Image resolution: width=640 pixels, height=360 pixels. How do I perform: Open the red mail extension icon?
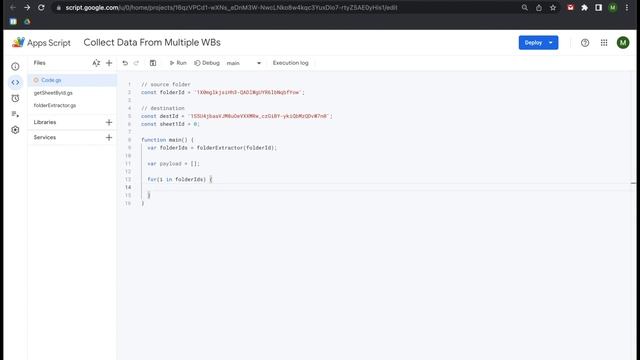[571, 7]
